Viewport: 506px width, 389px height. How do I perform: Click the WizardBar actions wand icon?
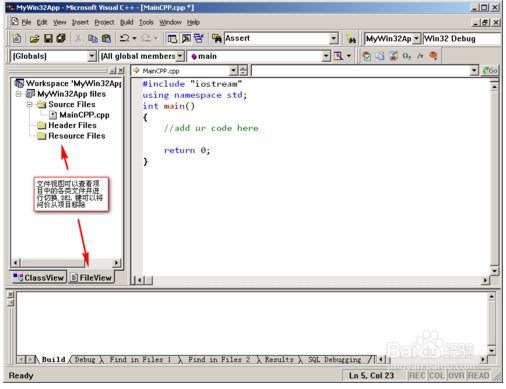pyautogui.click(x=338, y=56)
